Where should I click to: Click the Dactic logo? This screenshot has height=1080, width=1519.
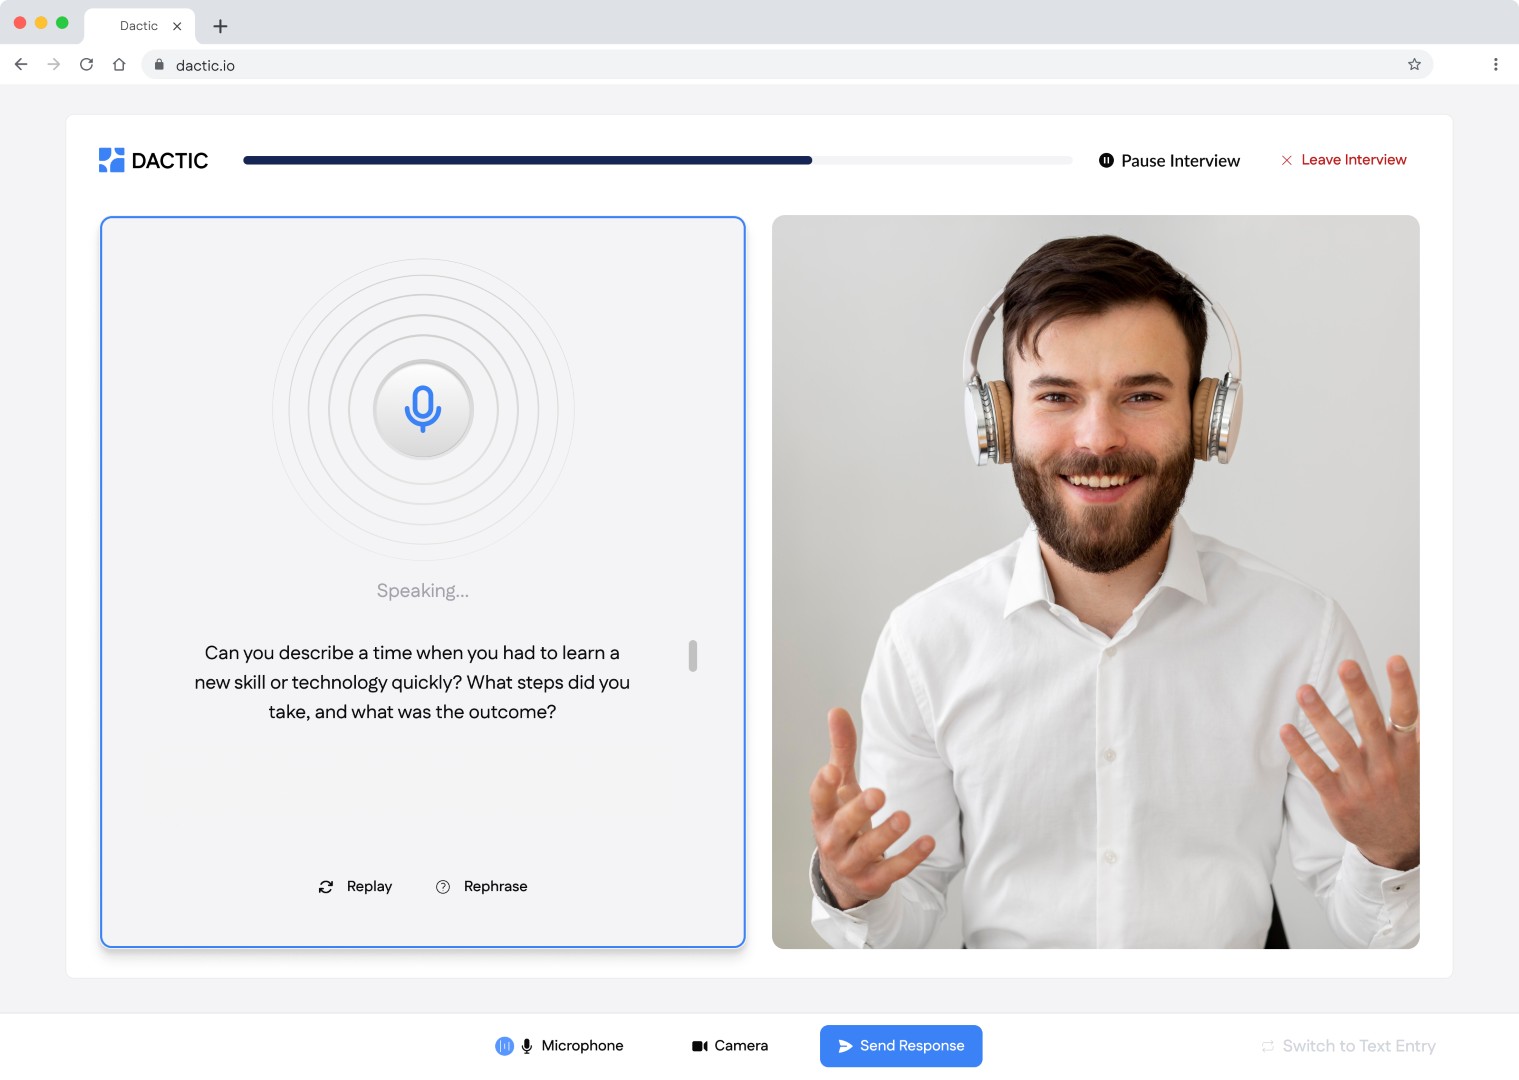point(153,160)
